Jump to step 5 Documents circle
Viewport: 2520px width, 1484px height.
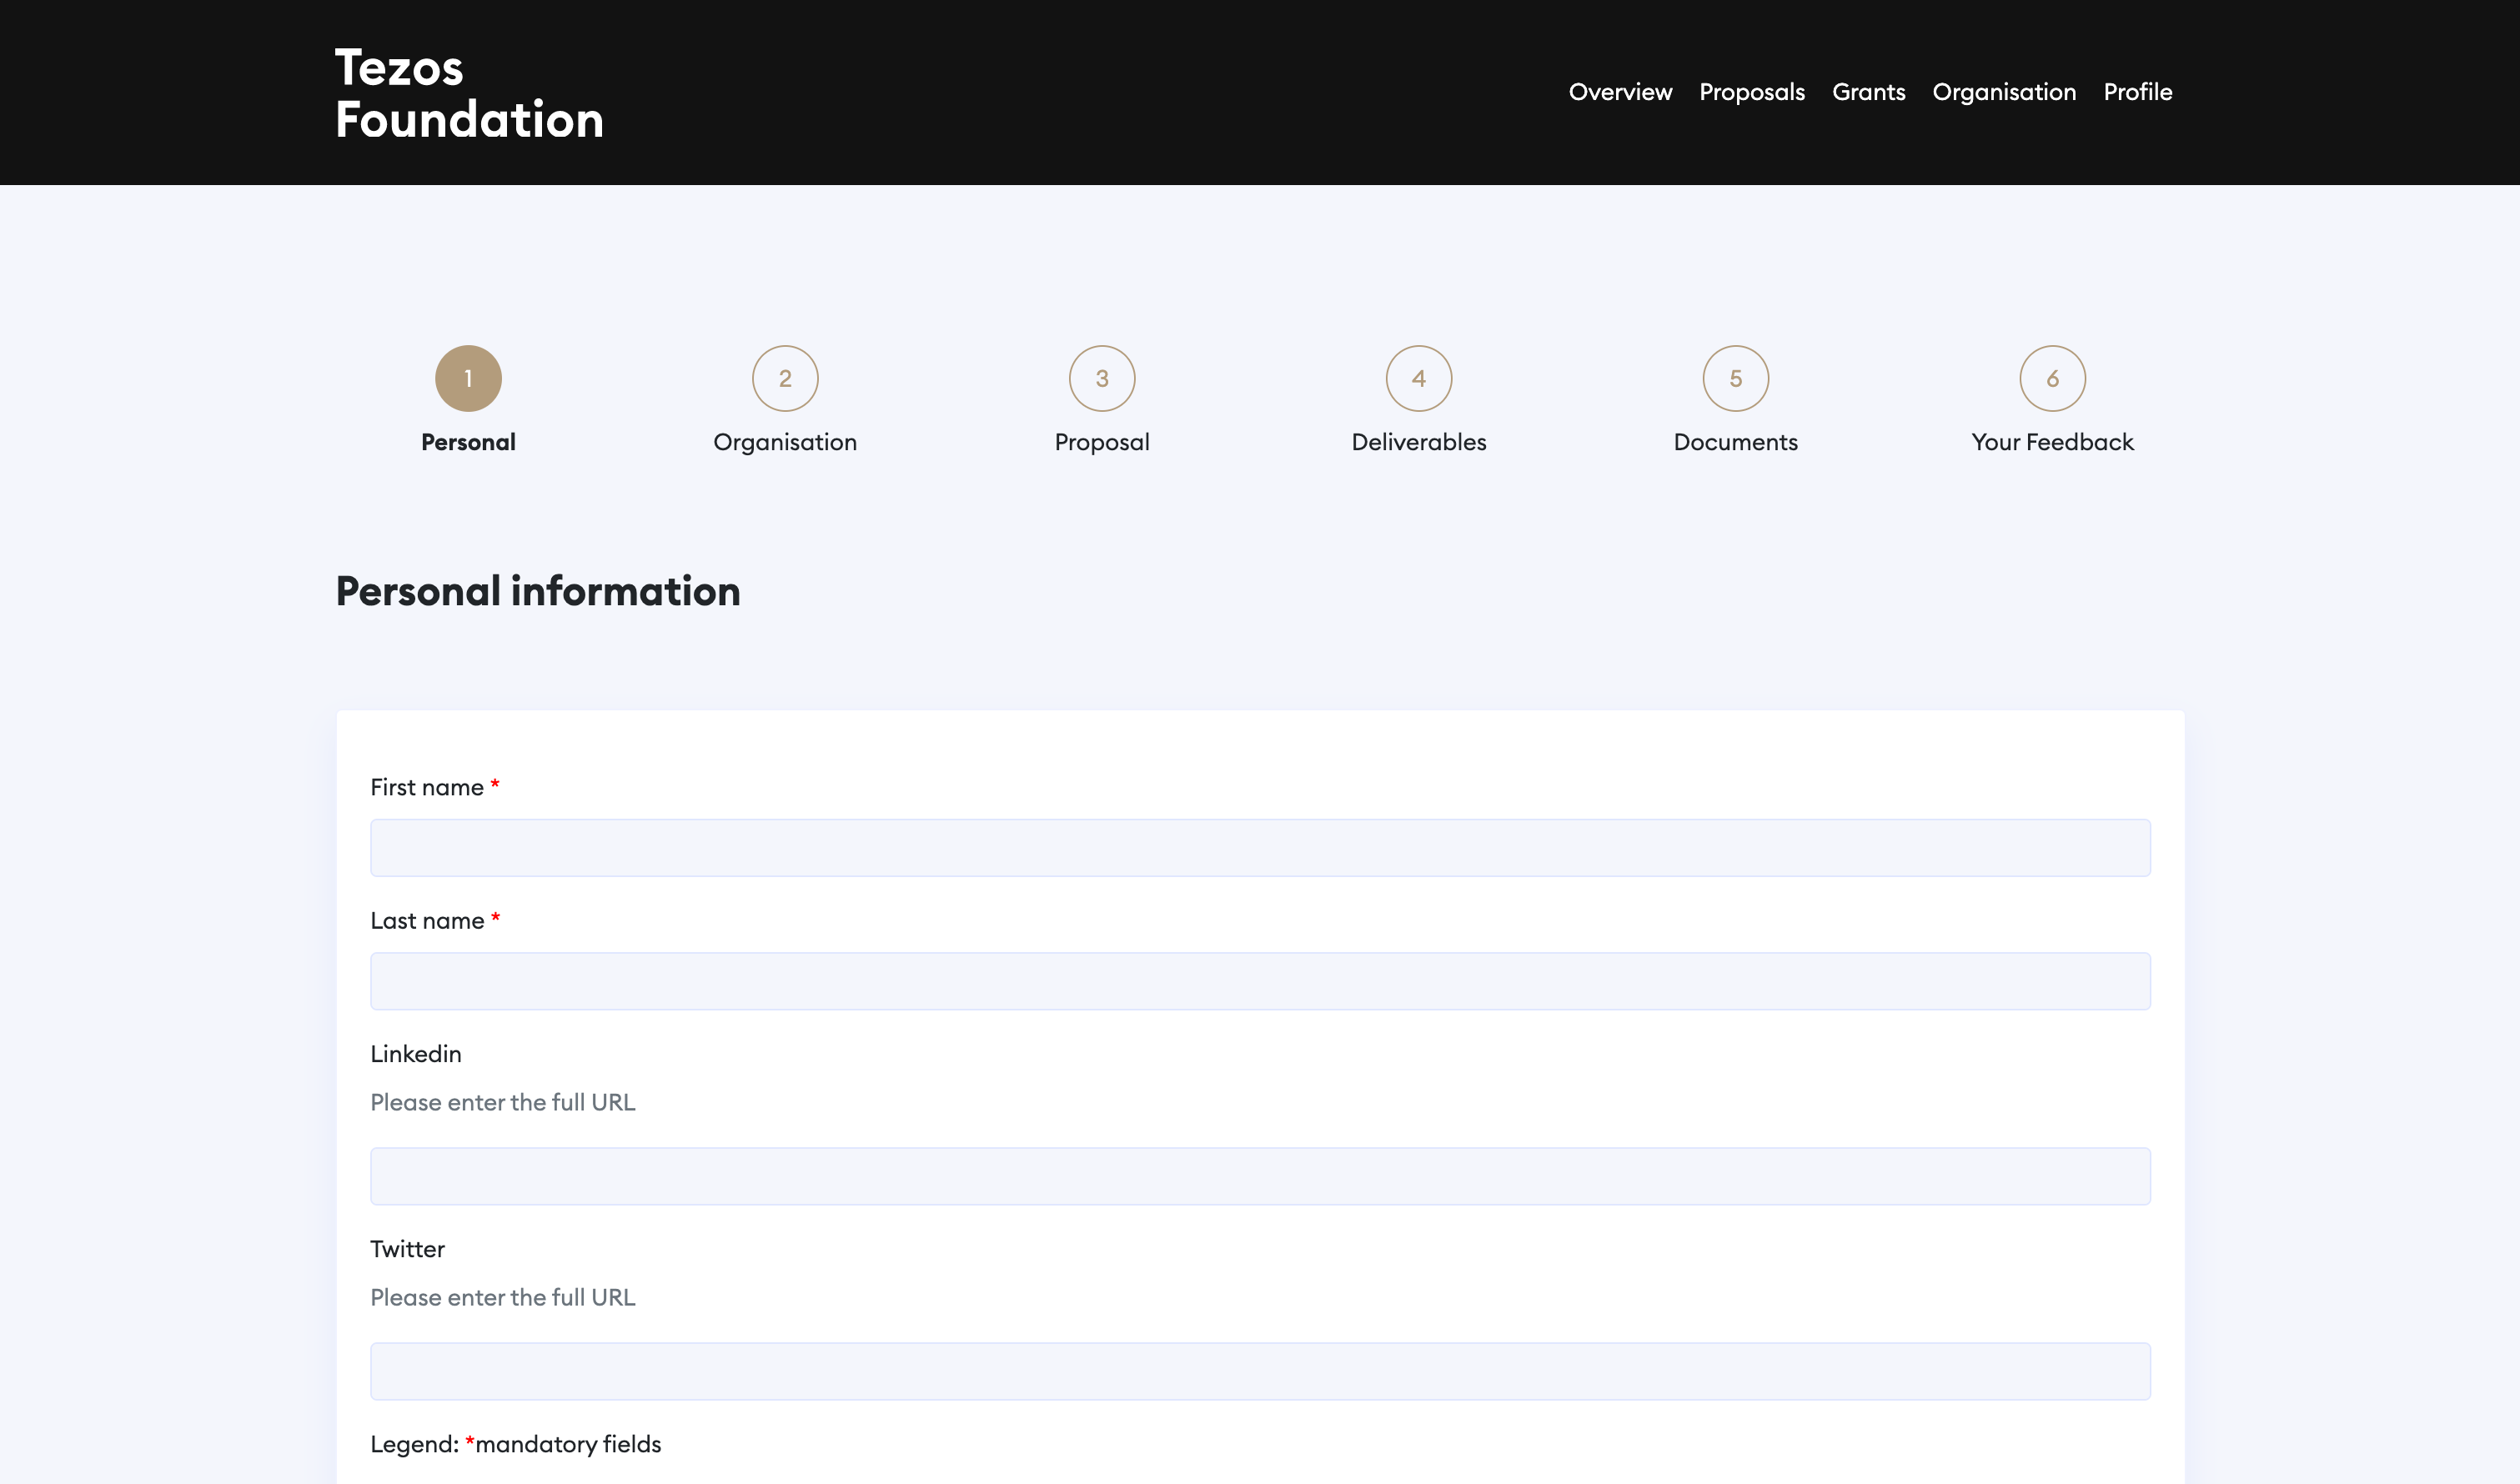click(x=1735, y=378)
